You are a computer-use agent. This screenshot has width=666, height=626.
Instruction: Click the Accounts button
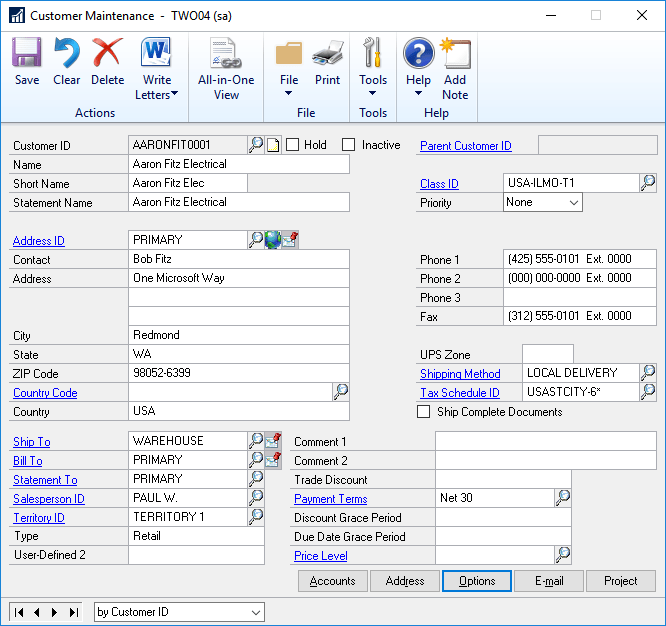pos(333,581)
